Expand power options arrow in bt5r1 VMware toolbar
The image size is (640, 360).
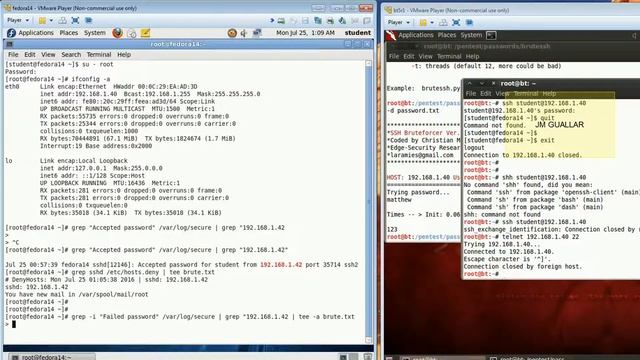click(432, 22)
